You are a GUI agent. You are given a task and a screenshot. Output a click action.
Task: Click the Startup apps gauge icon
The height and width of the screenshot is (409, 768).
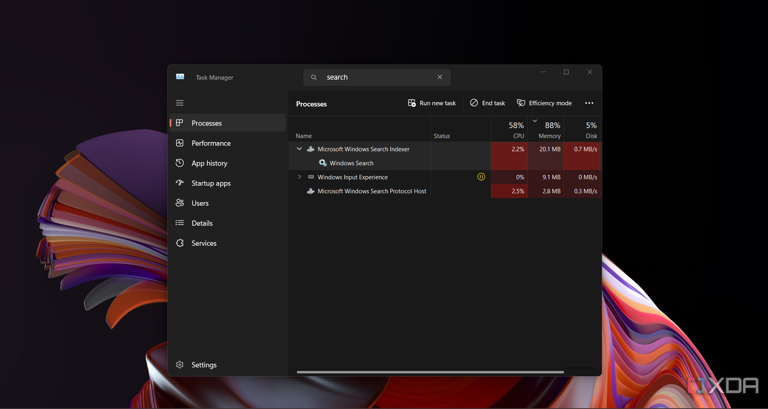pyautogui.click(x=180, y=183)
